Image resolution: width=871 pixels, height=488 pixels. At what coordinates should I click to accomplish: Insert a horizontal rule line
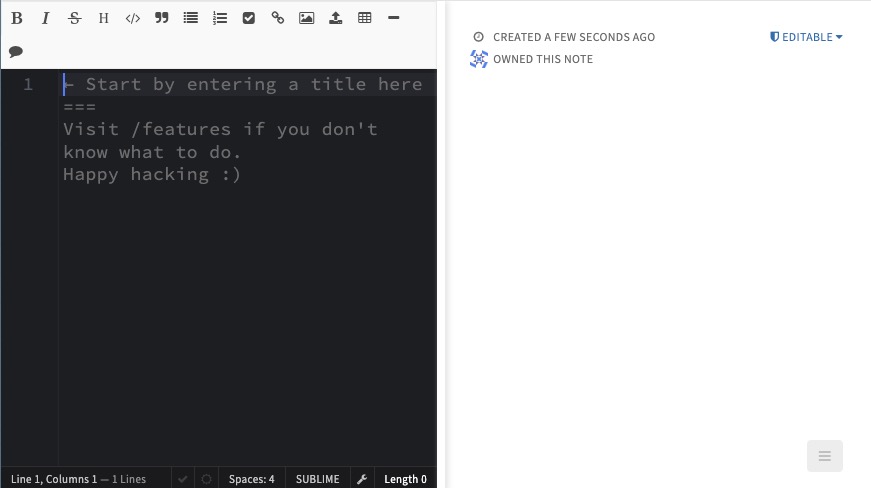[x=394, y=18]
